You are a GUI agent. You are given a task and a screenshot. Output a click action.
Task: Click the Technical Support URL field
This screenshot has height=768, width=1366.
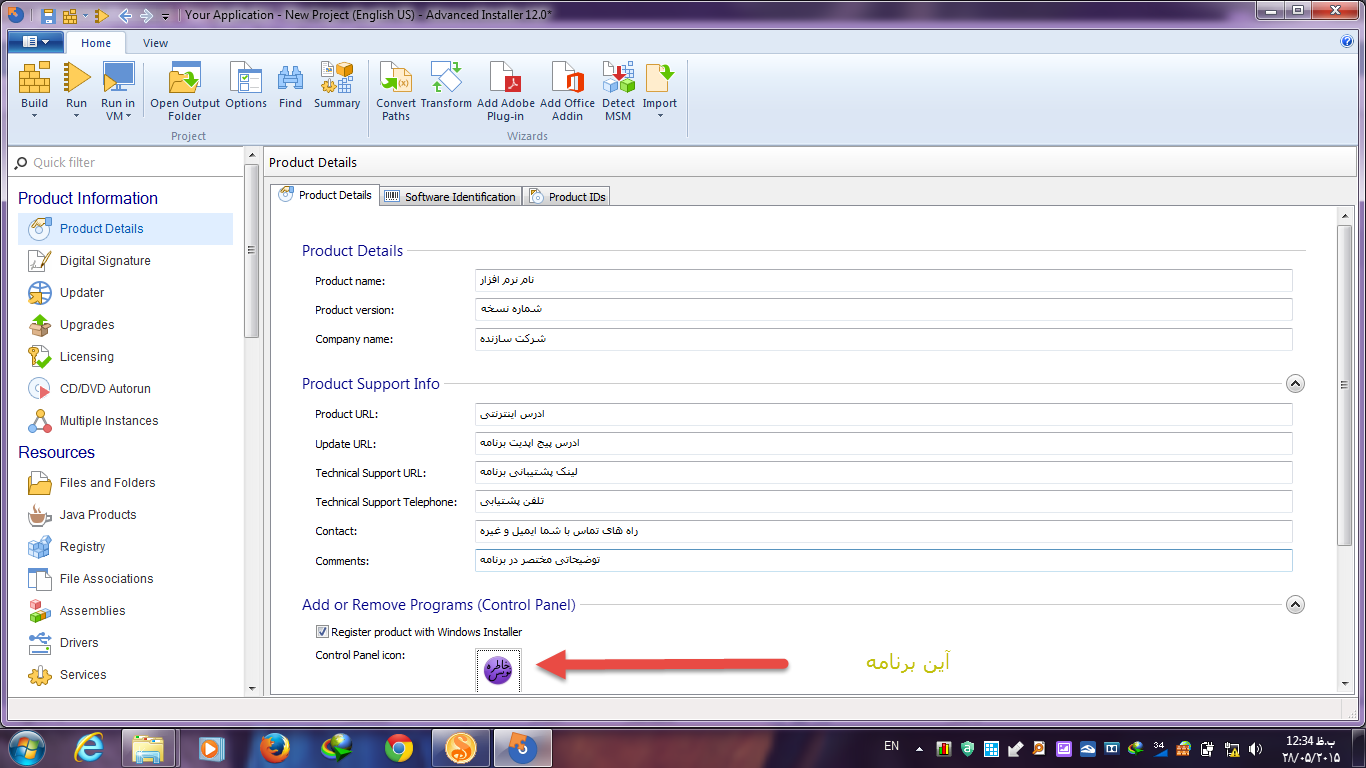tap(884, 472)
